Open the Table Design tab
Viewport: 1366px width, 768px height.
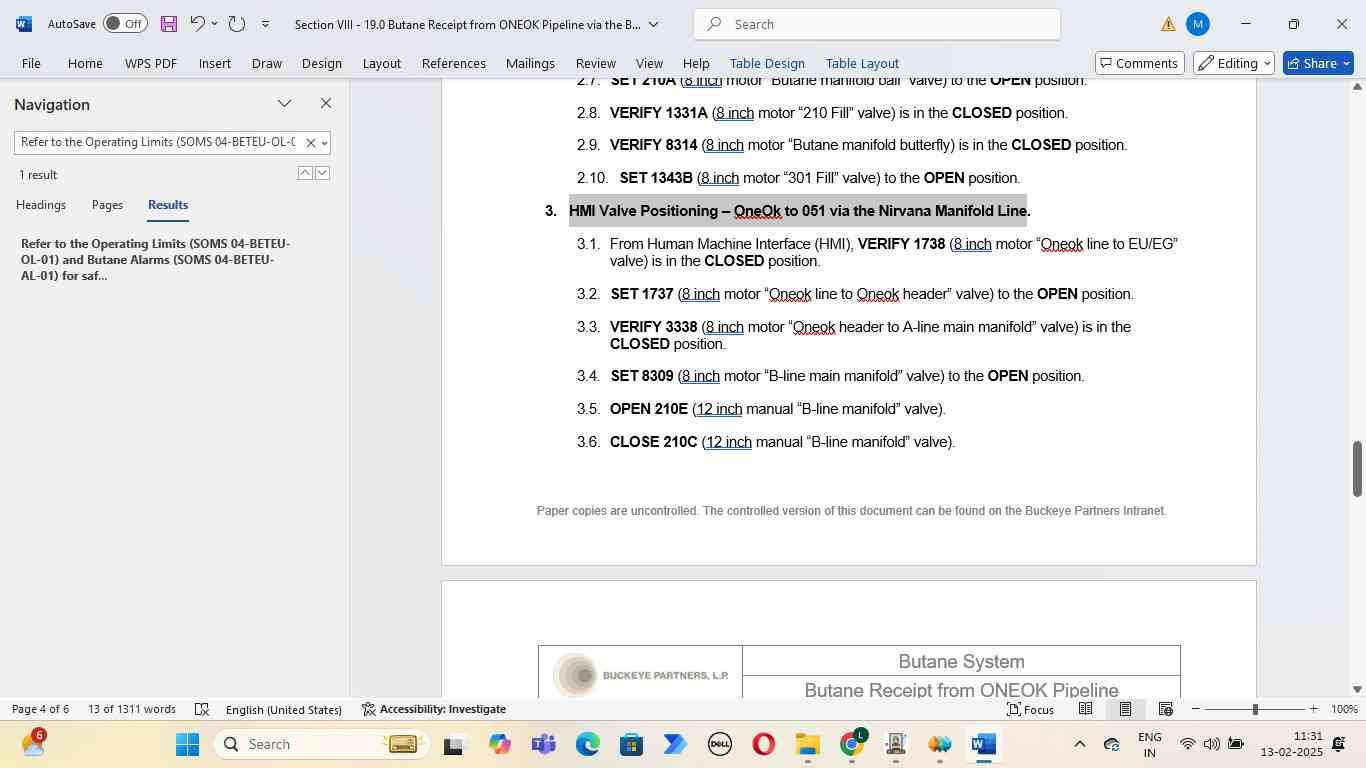(767, 63)
